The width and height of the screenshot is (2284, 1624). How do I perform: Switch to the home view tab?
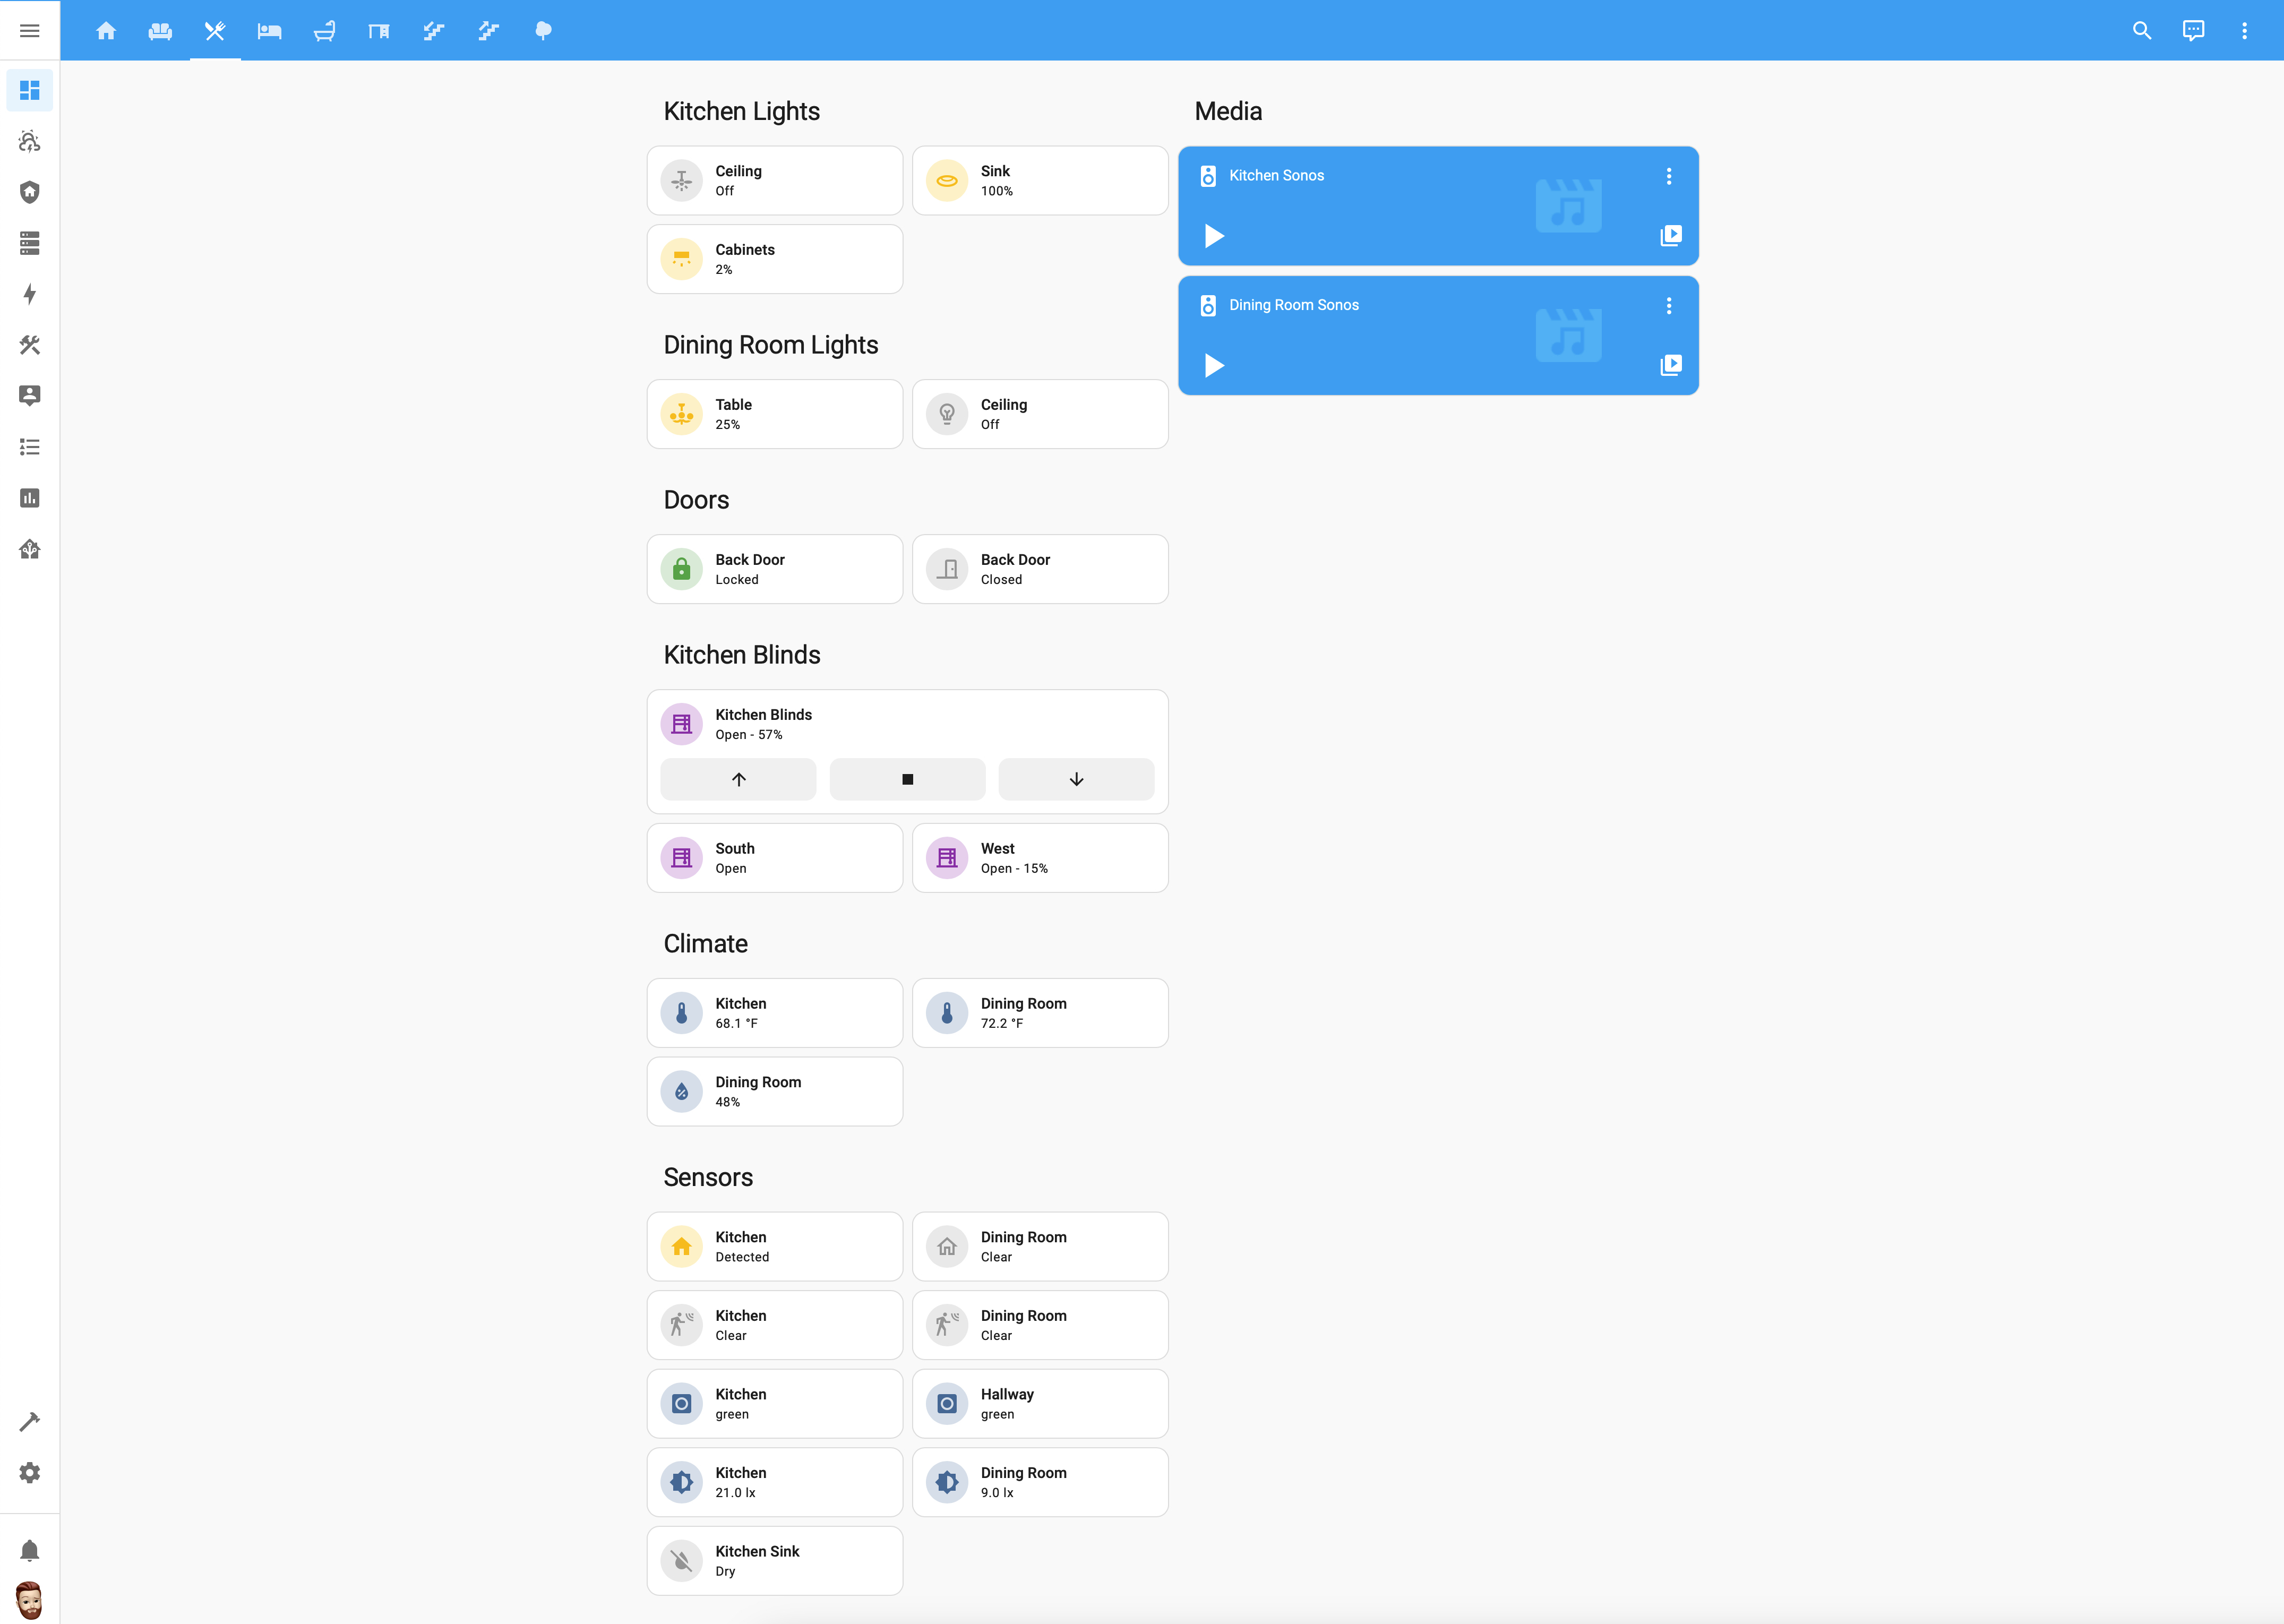(x=106, y=30)
